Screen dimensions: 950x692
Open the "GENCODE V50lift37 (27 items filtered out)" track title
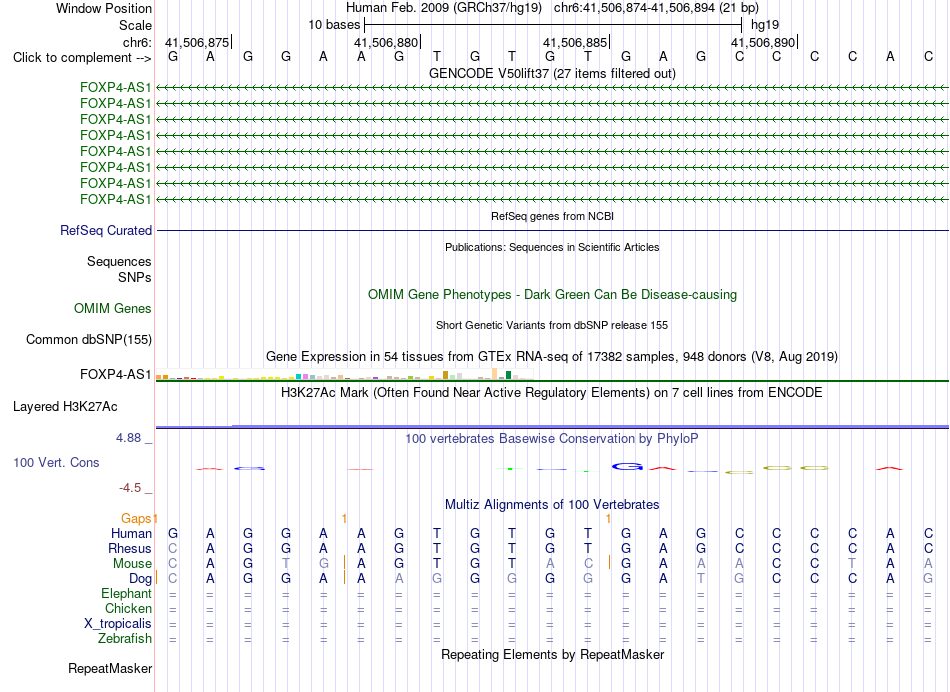(552, 73)
